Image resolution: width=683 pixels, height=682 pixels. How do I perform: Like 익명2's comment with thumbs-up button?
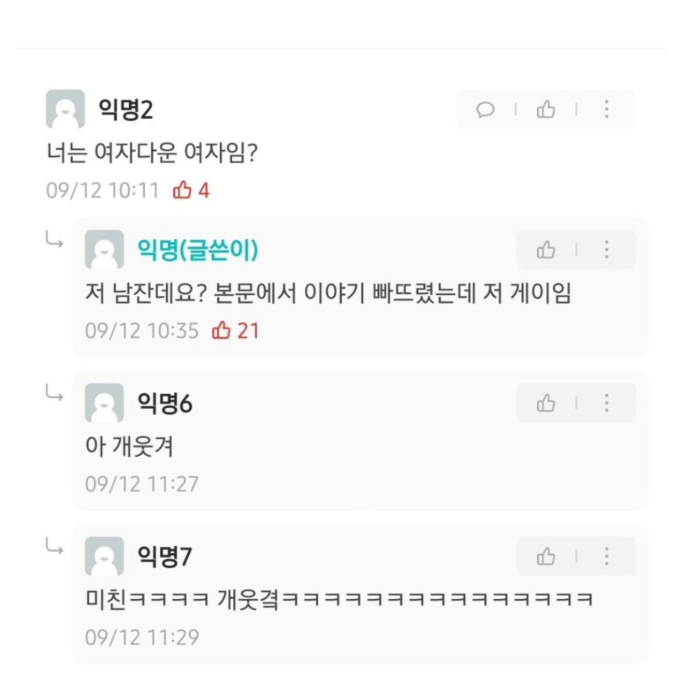click(x=546, y=110)
